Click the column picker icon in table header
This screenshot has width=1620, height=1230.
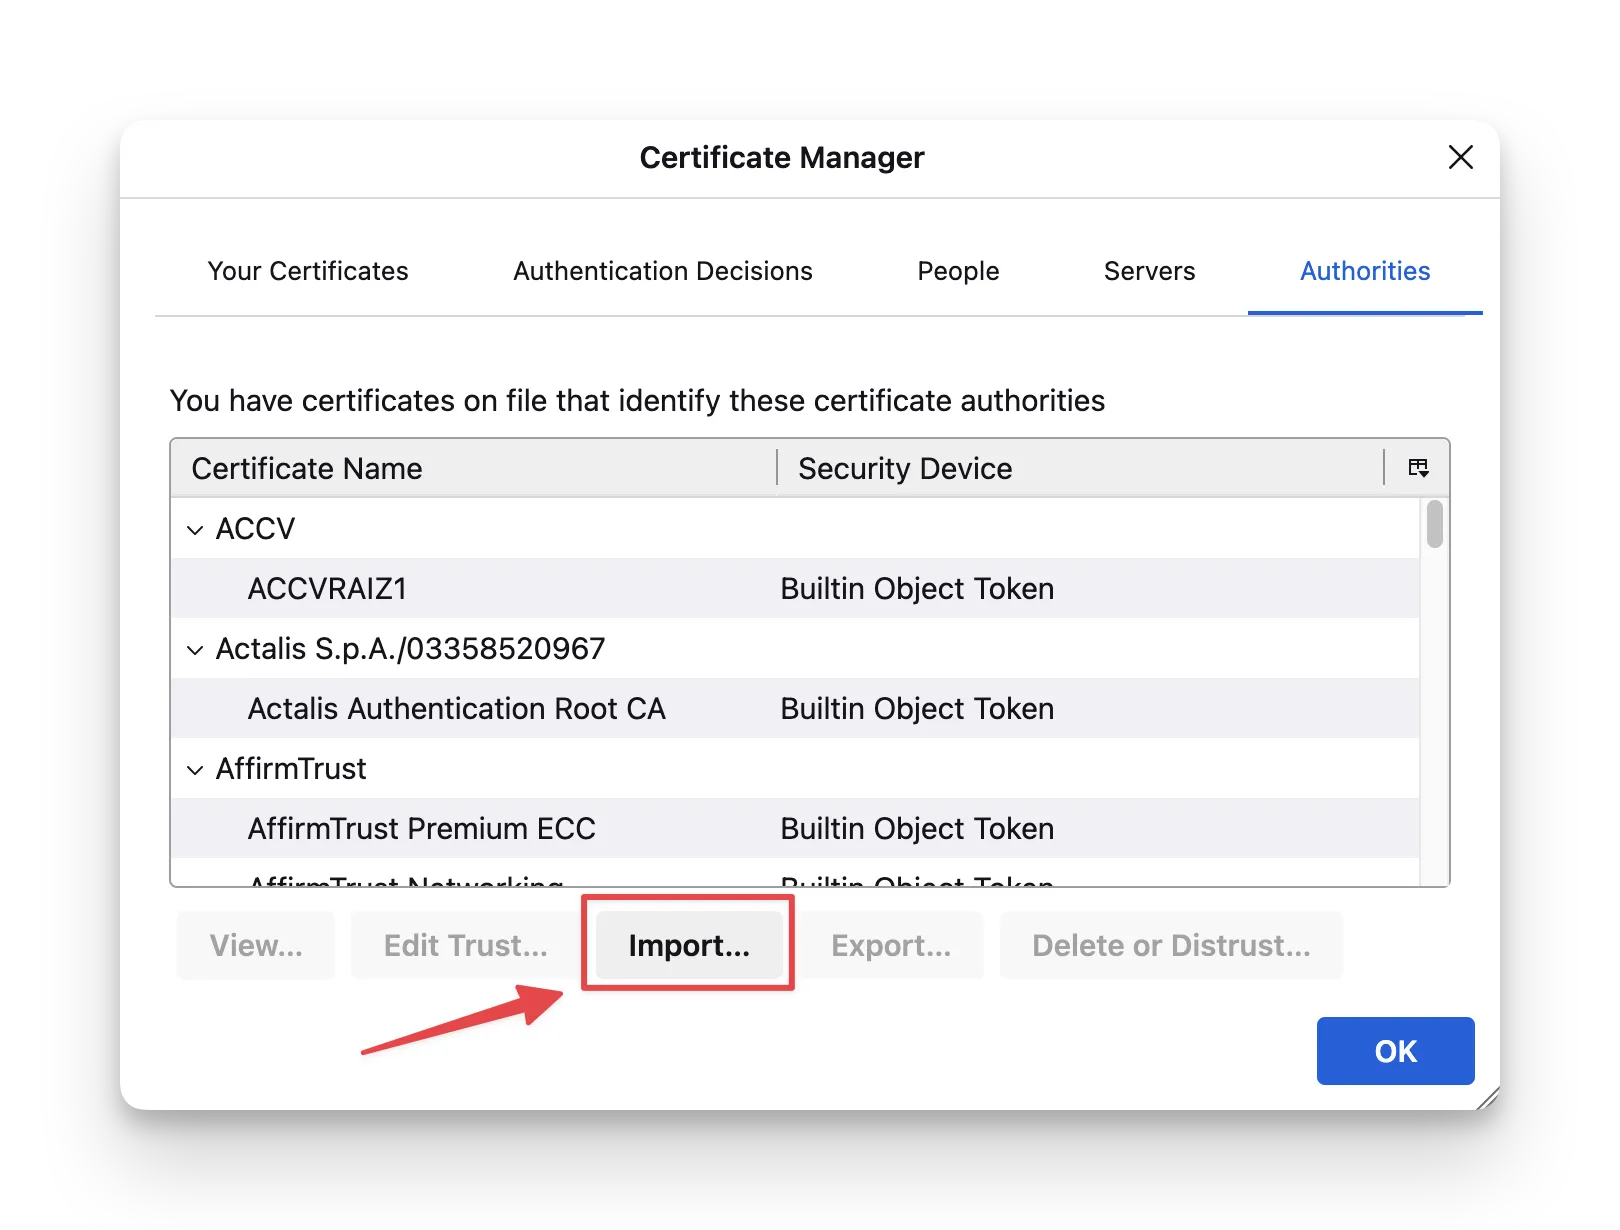point(1417,468)
